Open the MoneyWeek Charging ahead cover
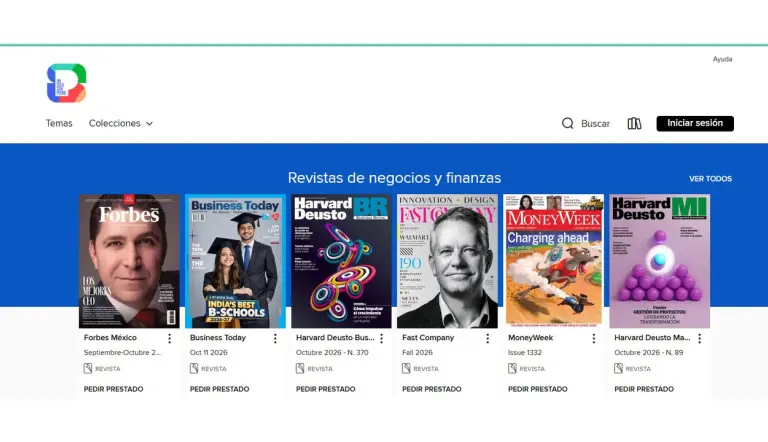This screenshot has height=442, width=768. [x=553, y=261]
